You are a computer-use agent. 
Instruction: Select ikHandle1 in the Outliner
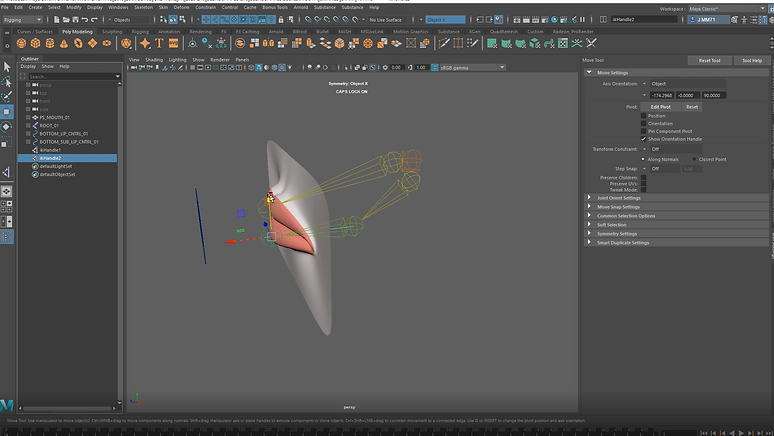pos(50,150)
